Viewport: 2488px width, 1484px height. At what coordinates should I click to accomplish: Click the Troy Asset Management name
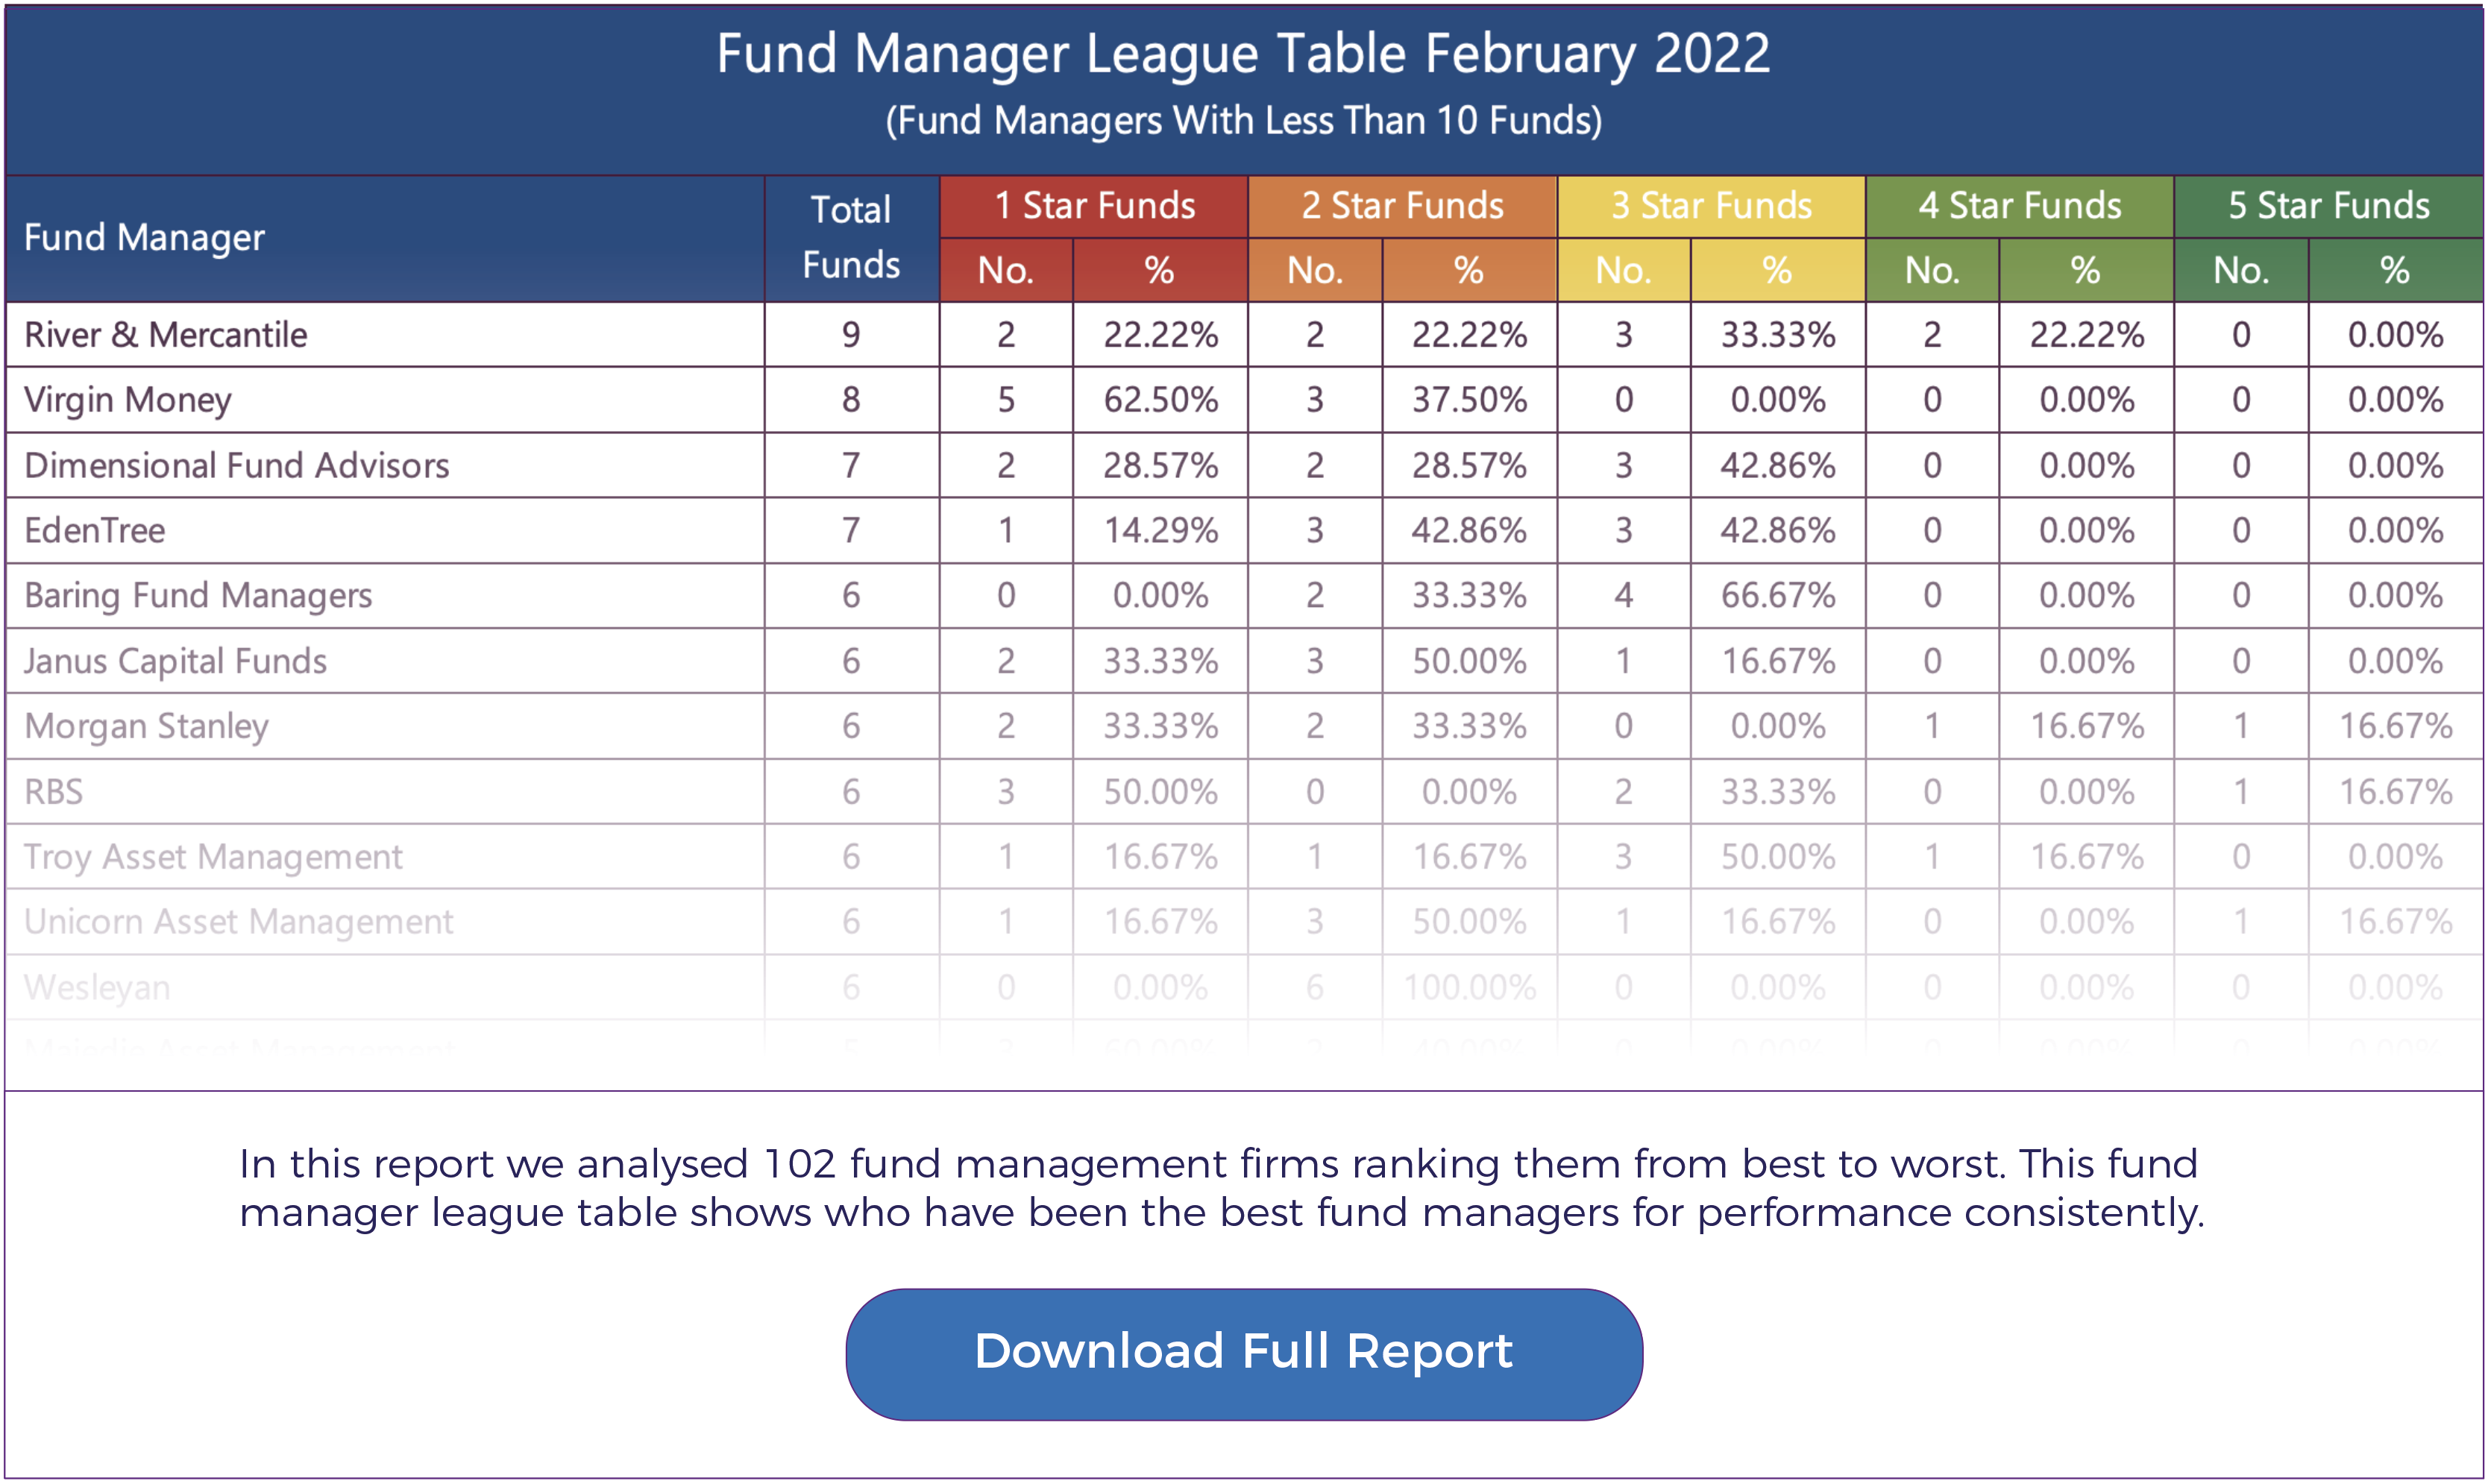[213, 857]
